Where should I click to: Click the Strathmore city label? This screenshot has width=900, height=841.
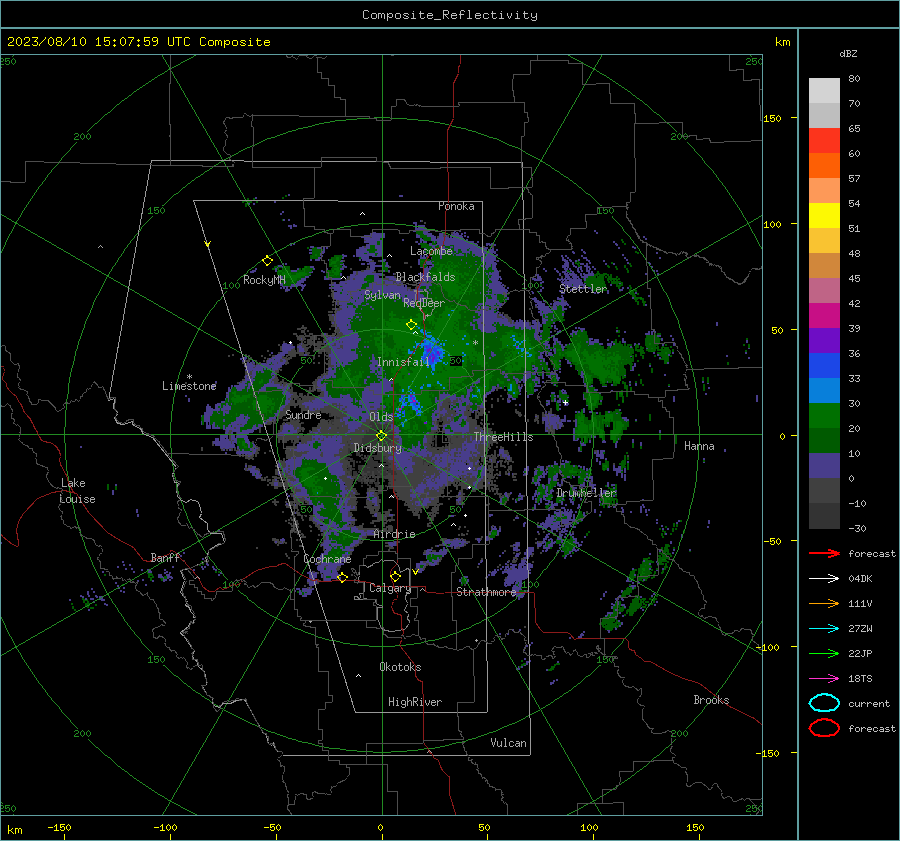486,592
